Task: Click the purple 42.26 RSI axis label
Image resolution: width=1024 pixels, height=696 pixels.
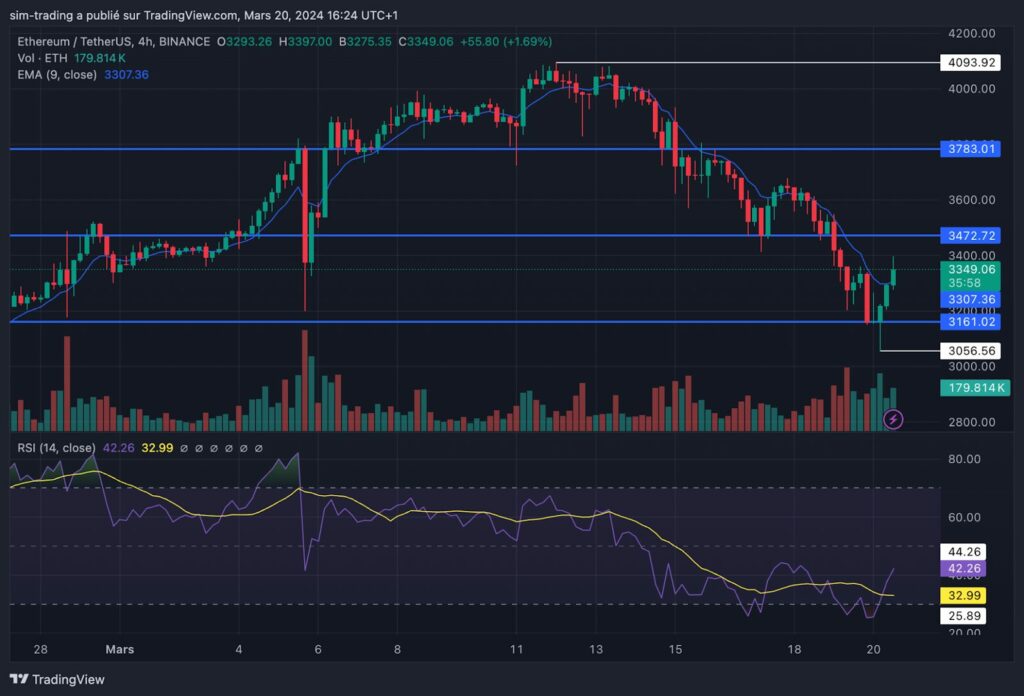Action: tap(963, 569)
